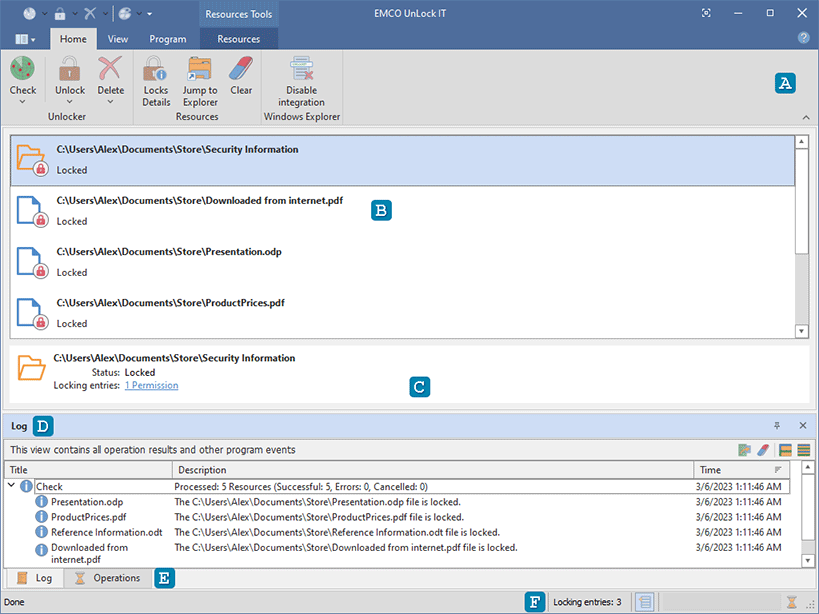Click the export log icon in the Log toolbar
Viewport: 819px width, 614px height.
[743, 449]
